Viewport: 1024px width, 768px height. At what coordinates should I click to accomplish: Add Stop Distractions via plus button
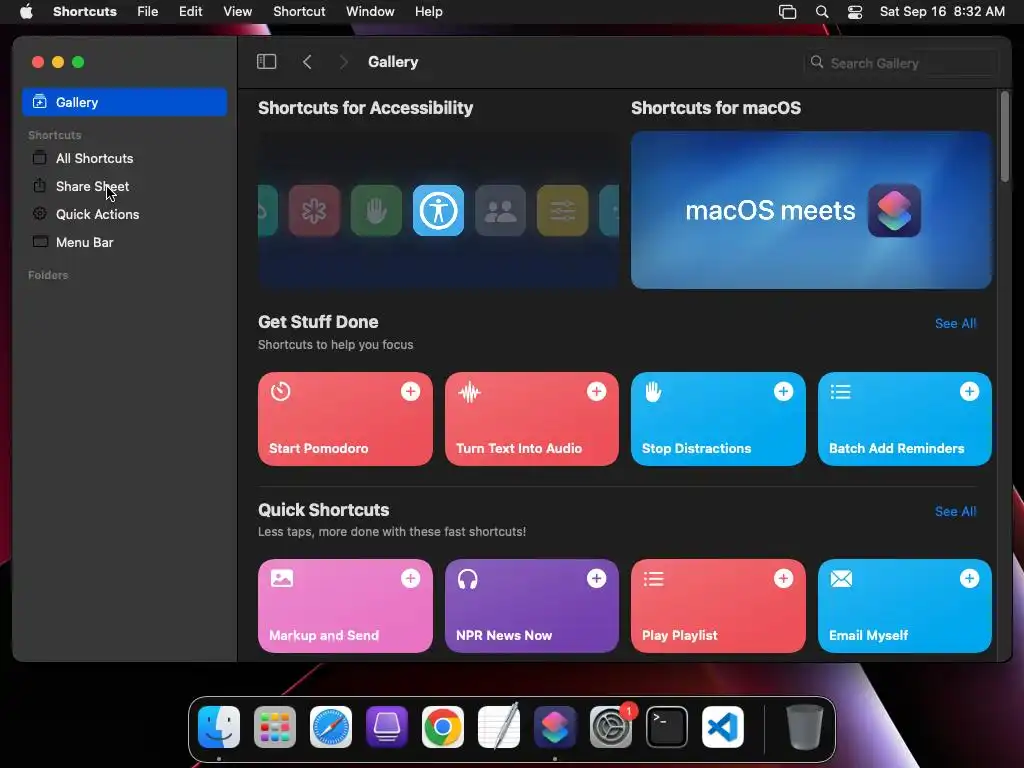pos(783,391)
